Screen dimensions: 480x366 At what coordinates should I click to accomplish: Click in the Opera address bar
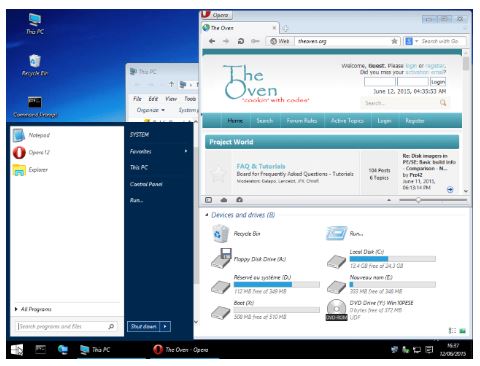(x=343, y=41)
